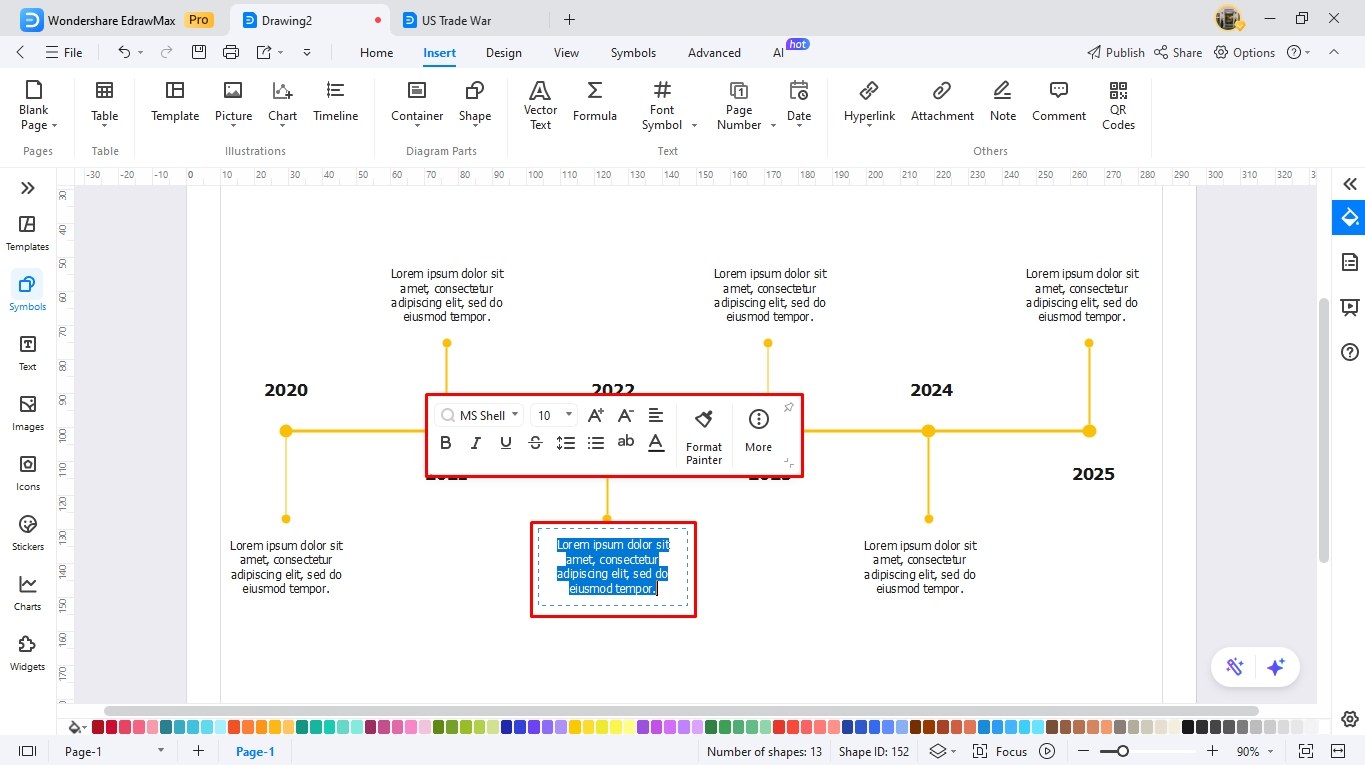Viewport: 1365px width, 765px height.
Task: Increase font size in floating toolbar
Action: tap(596, 415)
